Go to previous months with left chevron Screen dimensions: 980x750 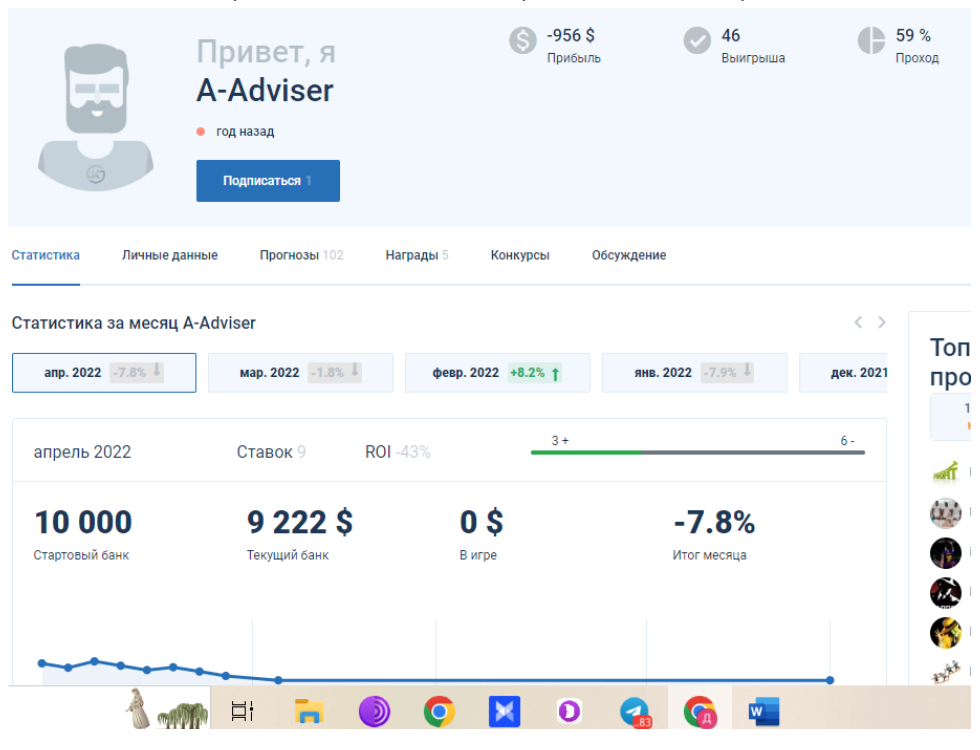pyautogui.click(x=858, y=322)
